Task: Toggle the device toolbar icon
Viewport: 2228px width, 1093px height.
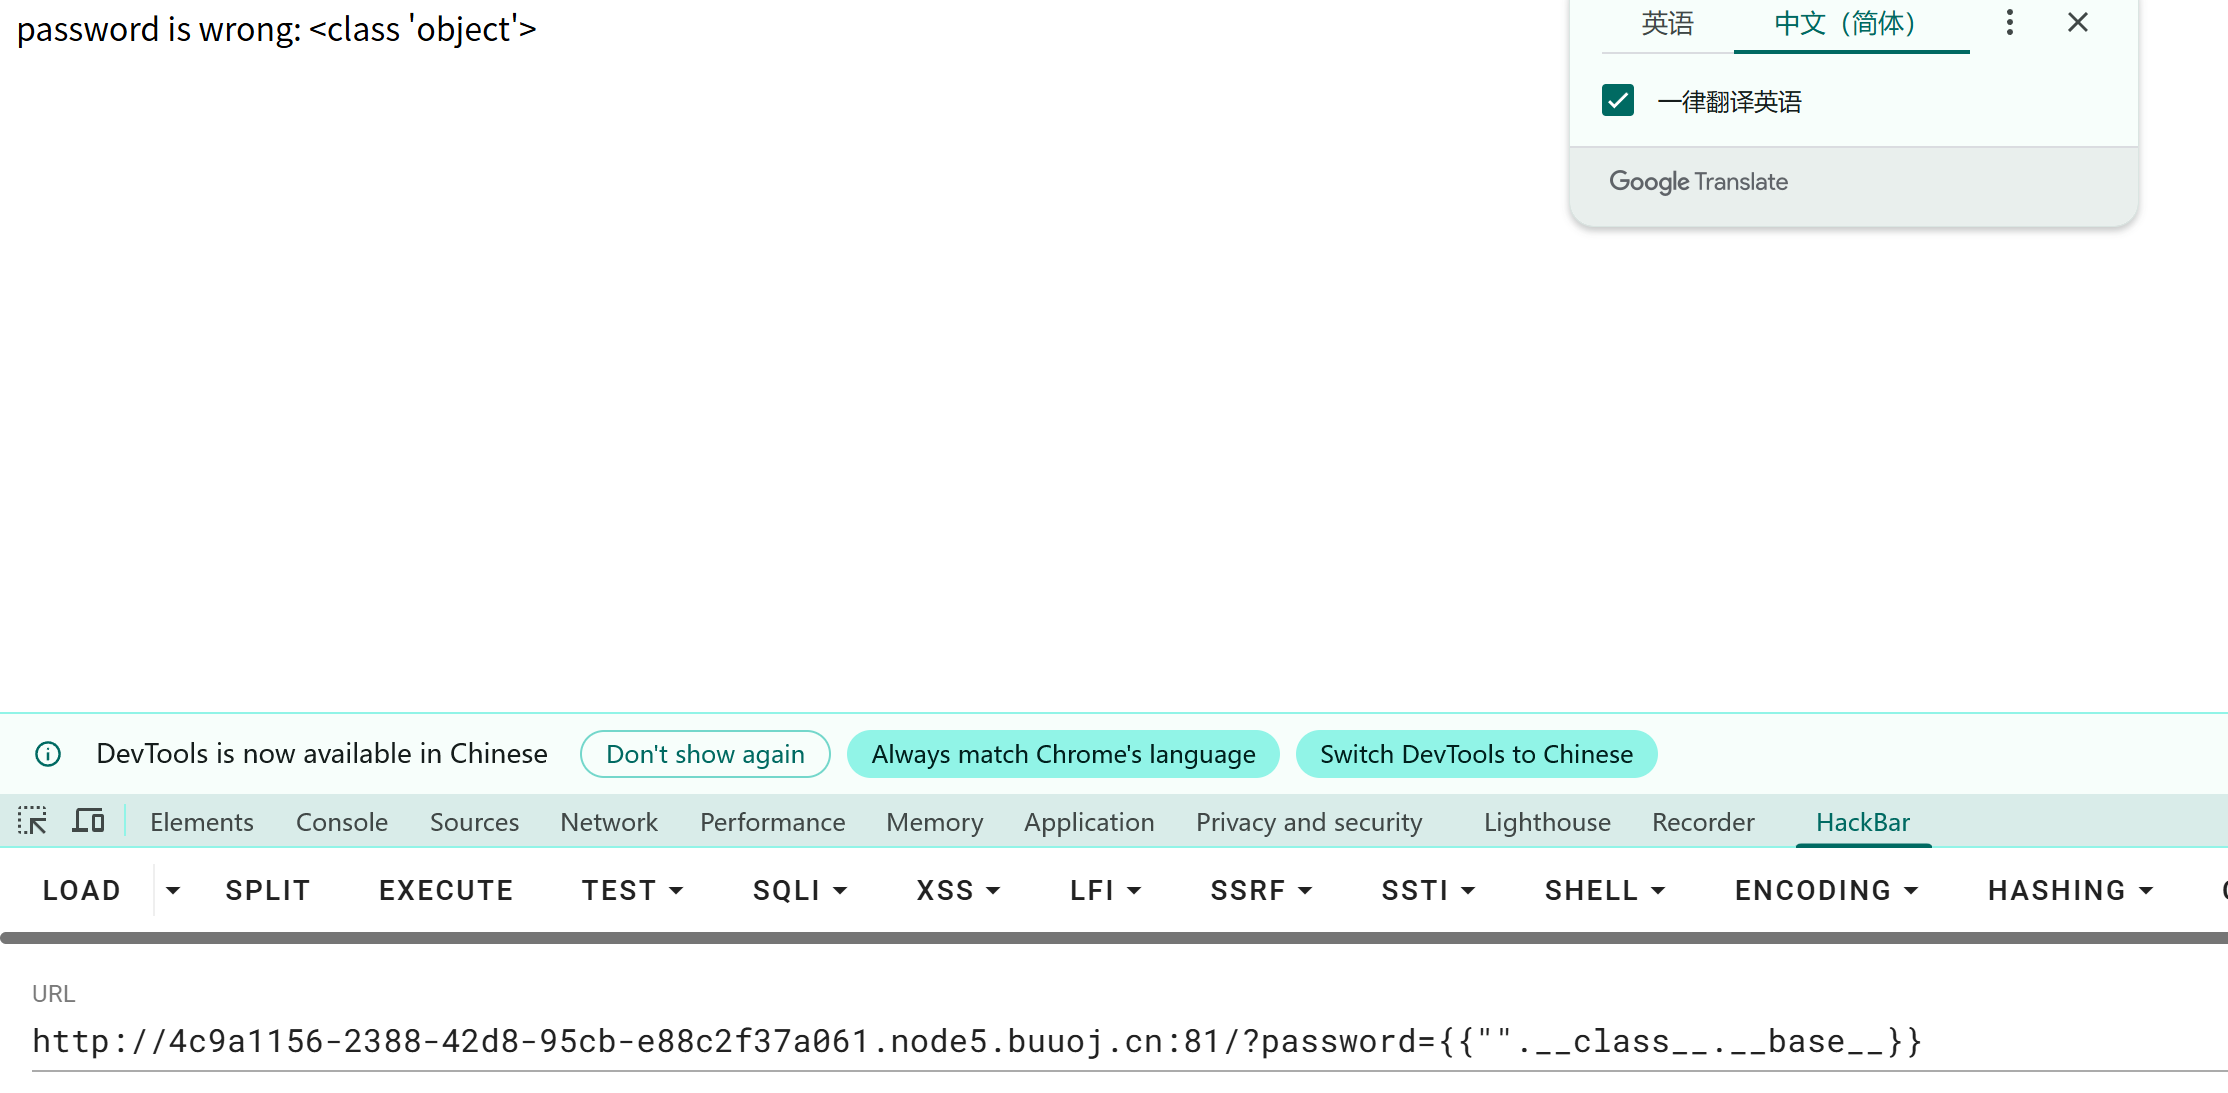Action: tap(88, 821)
